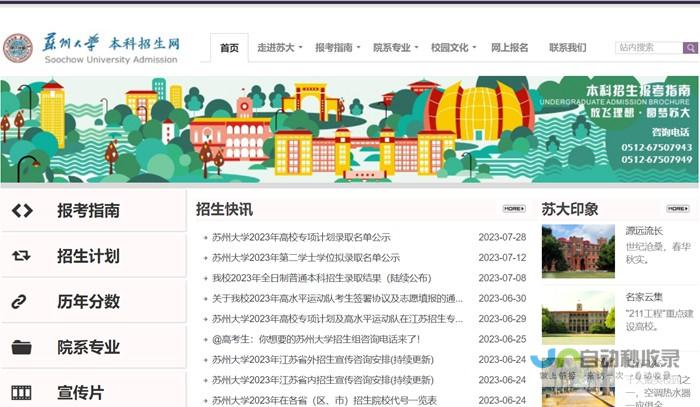The height and width of the screenshot is (407, 700).
Task: Click the 名家云集 campus building thumbnail
Action: (578, 317)
